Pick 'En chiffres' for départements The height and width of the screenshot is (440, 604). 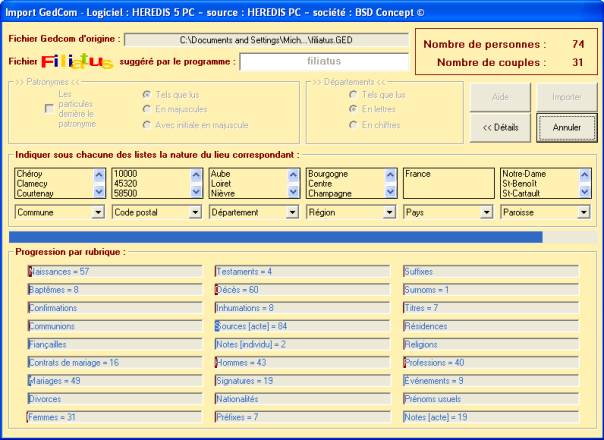353,125
